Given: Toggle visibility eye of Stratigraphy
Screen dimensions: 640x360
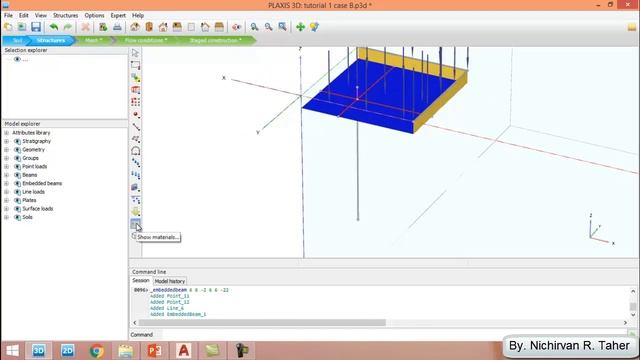Looking at the screenshot, I should [x=17, y=141].
